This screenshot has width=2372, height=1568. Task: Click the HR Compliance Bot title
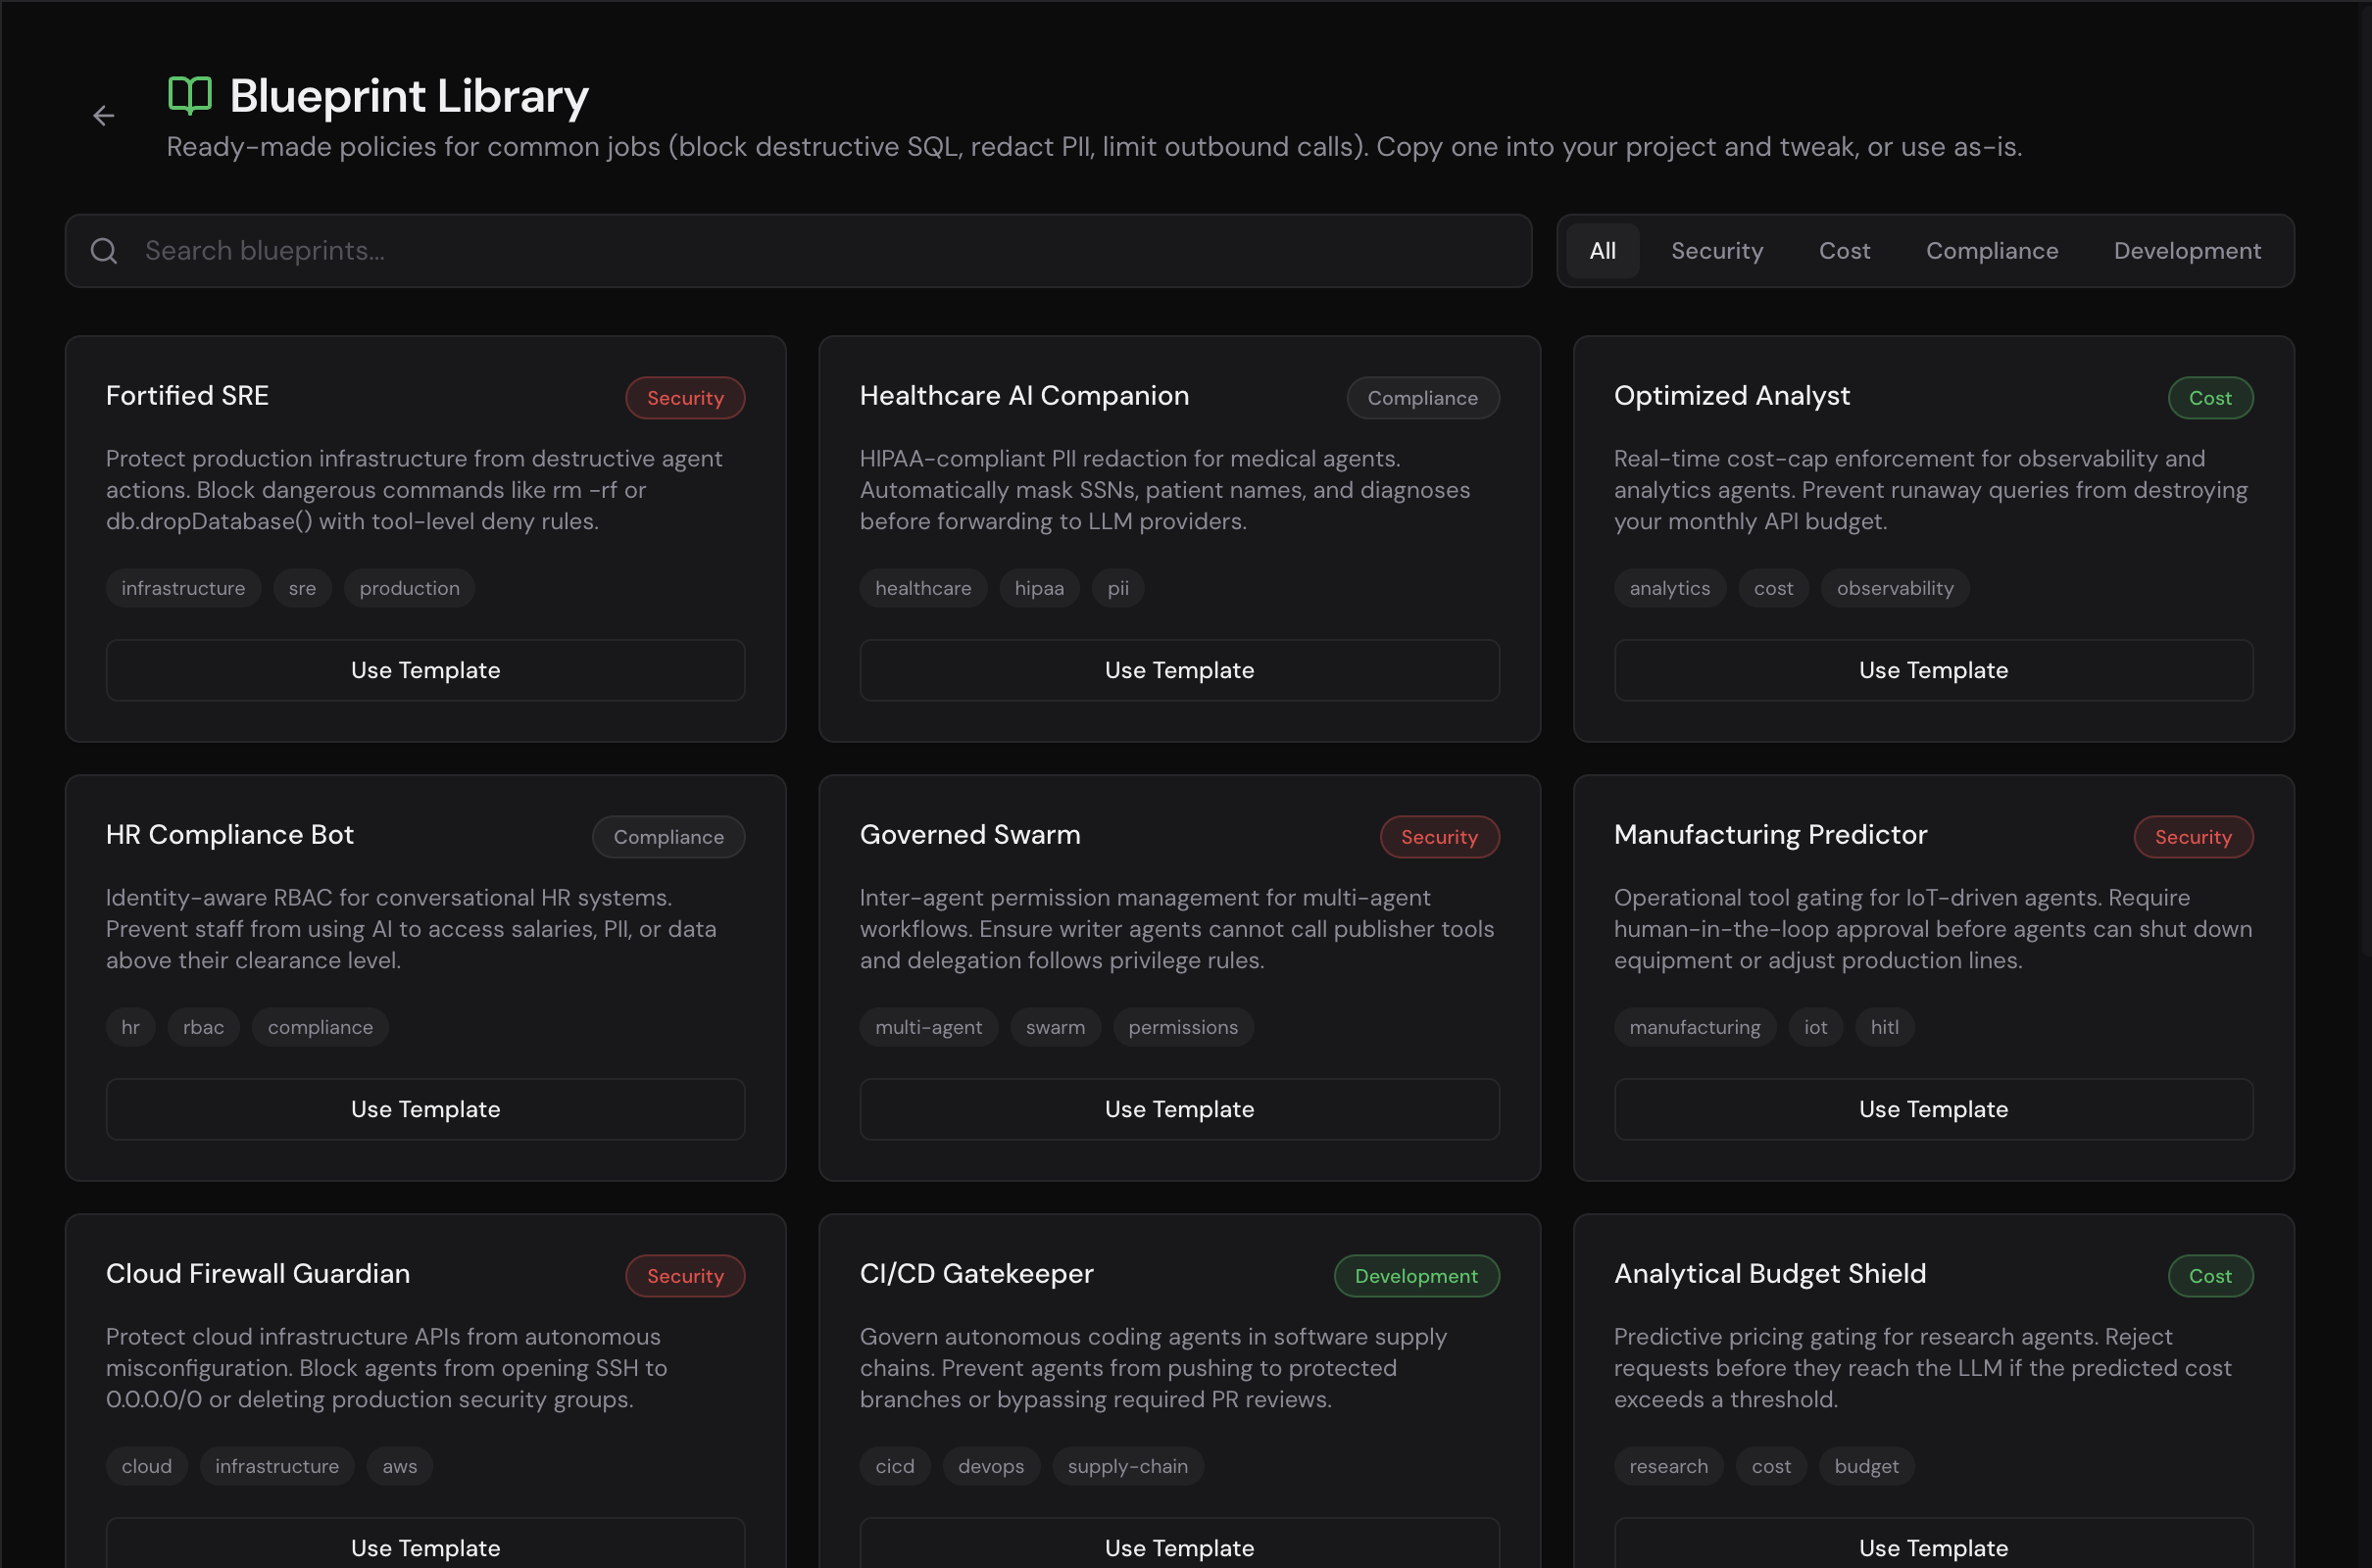pos(230,835)
